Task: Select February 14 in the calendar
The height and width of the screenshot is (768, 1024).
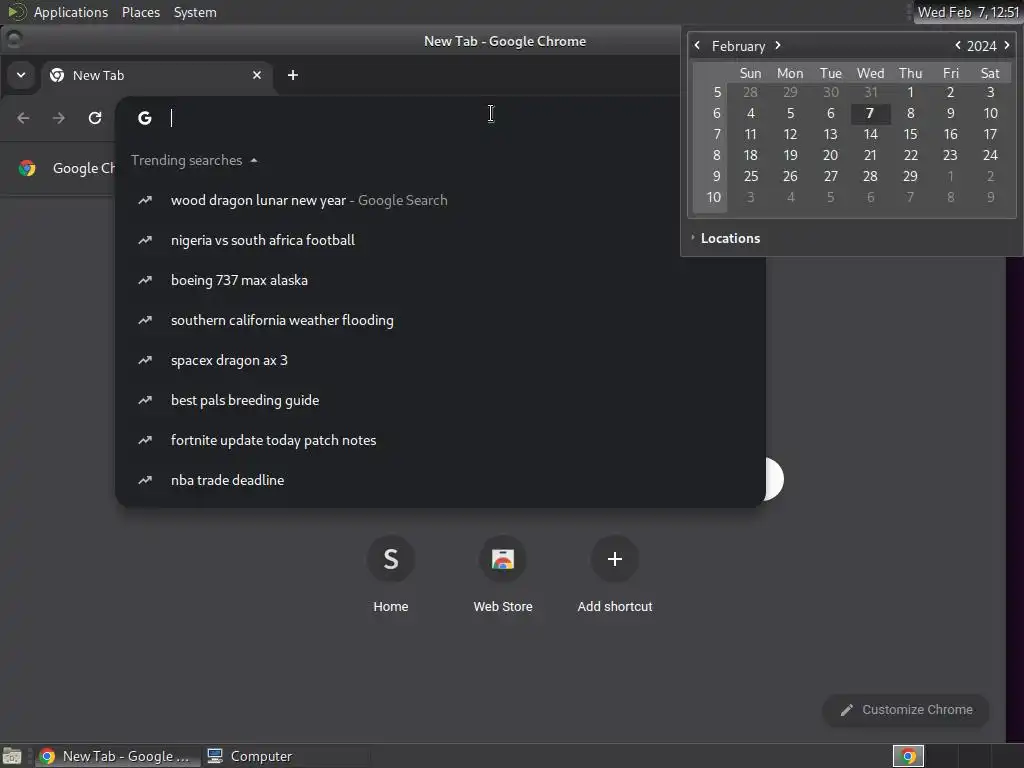Action: (x=870, y=135)
